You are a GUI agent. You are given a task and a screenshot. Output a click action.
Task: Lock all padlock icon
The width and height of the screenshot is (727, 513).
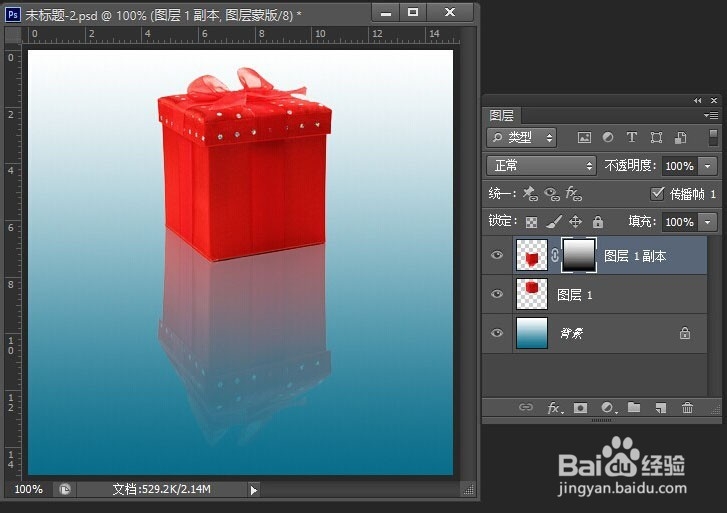coord(598,222)
